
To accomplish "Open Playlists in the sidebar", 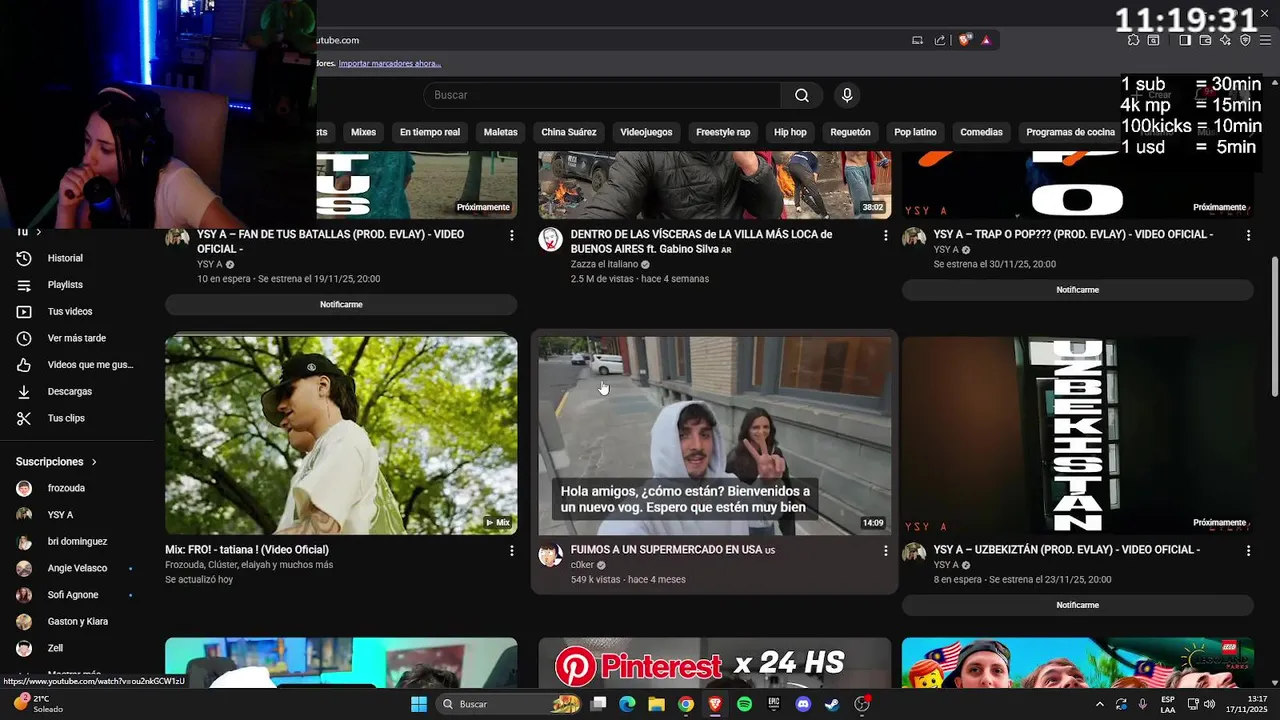I will pyautogui.click(x=65, y=285).
